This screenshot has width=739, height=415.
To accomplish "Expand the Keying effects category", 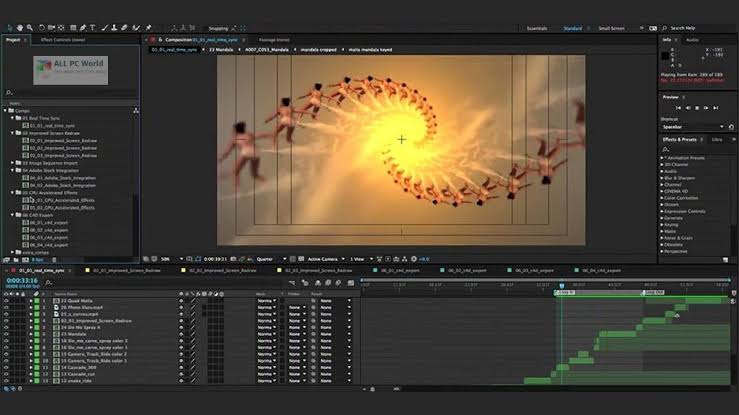I will coord(662,225).
